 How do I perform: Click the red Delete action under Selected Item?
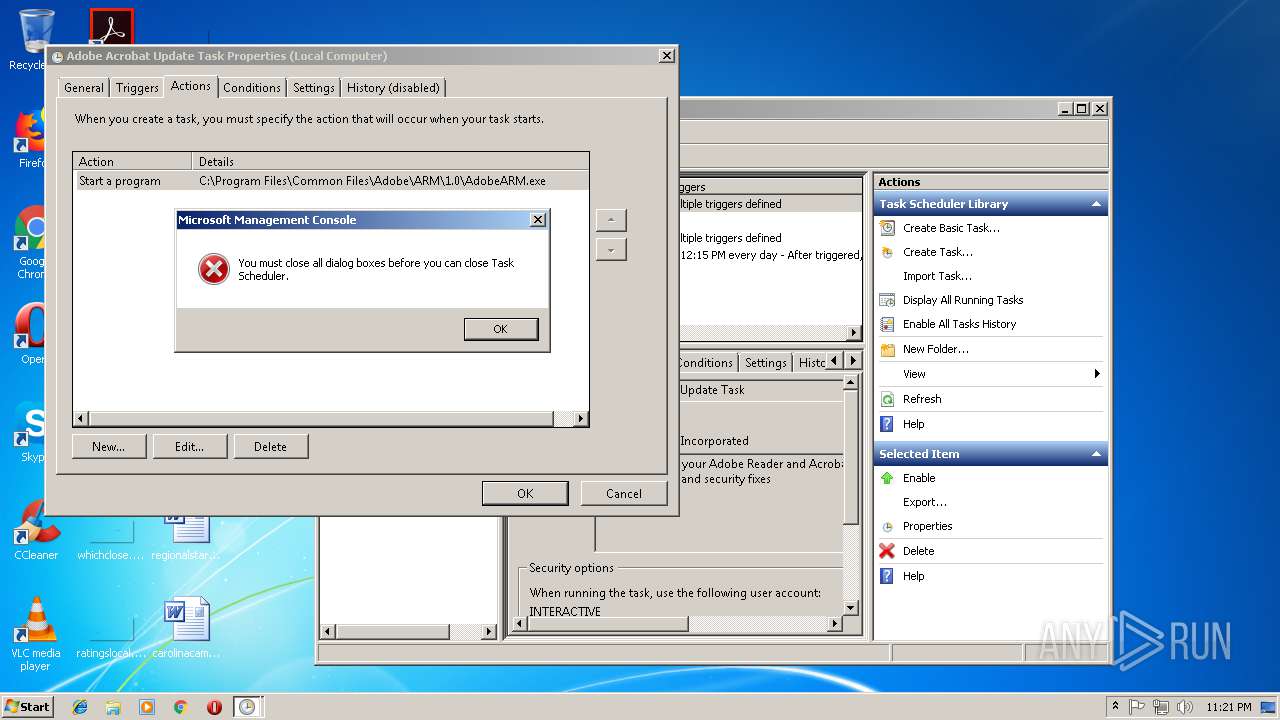tap(918, 551)
